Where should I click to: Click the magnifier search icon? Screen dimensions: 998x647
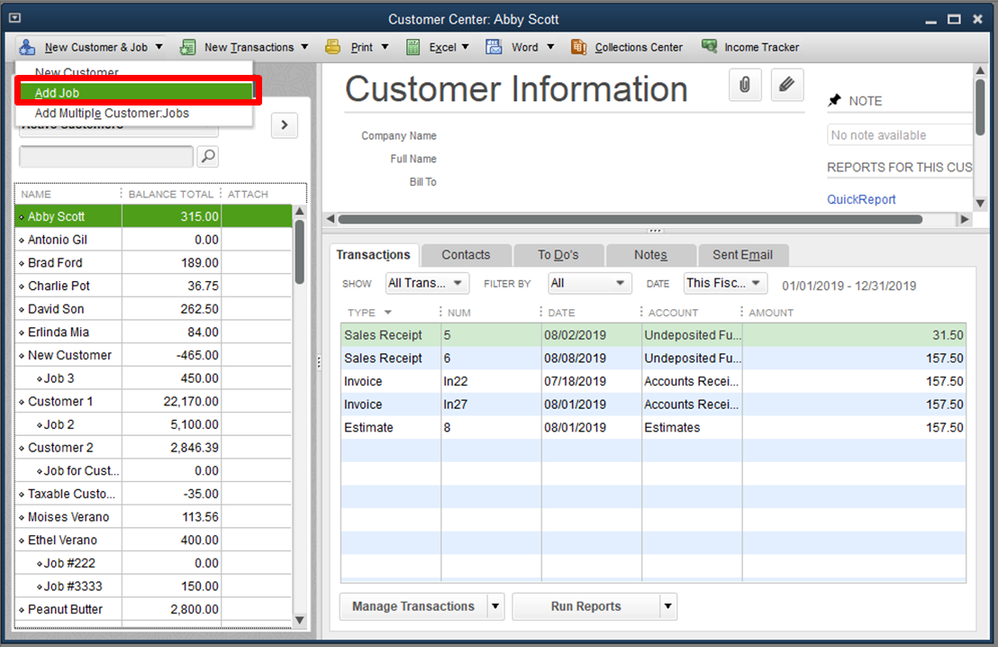(x=207, y=157)
